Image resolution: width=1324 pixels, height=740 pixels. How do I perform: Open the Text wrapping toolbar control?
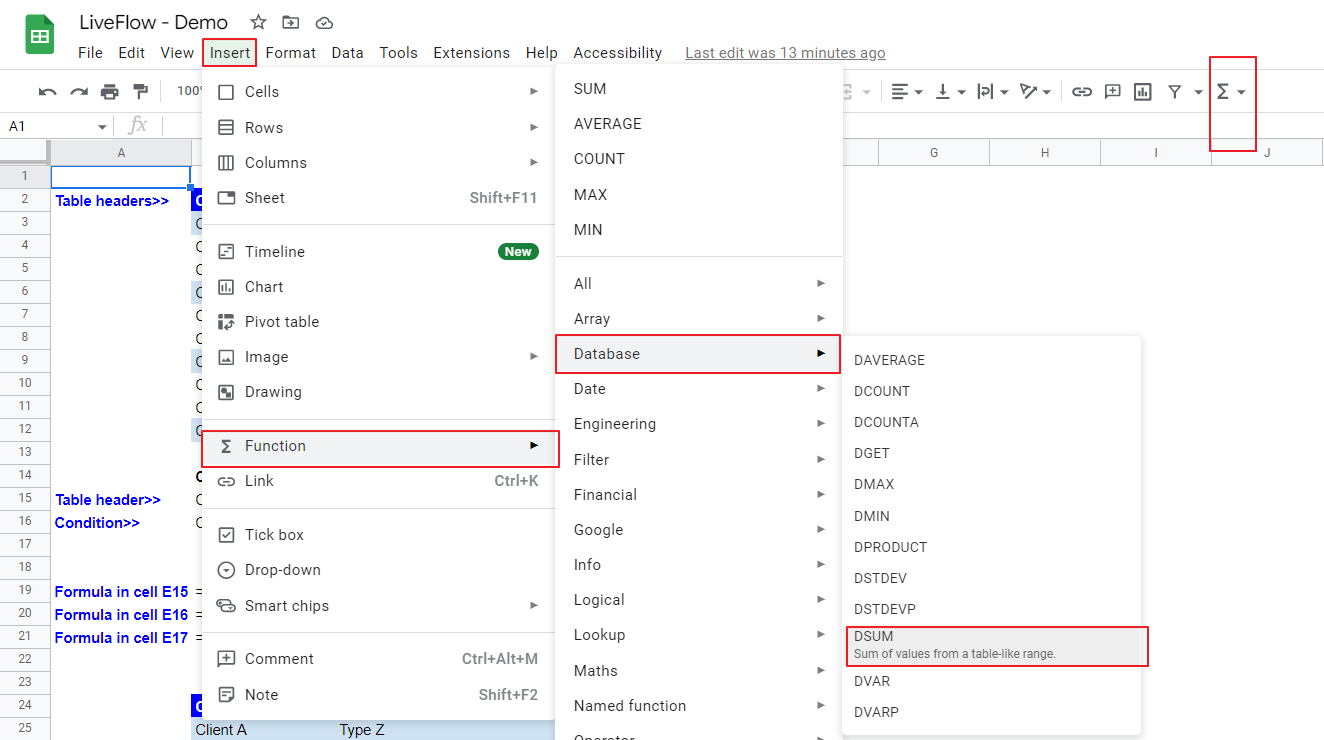click(x=992, y=92)
